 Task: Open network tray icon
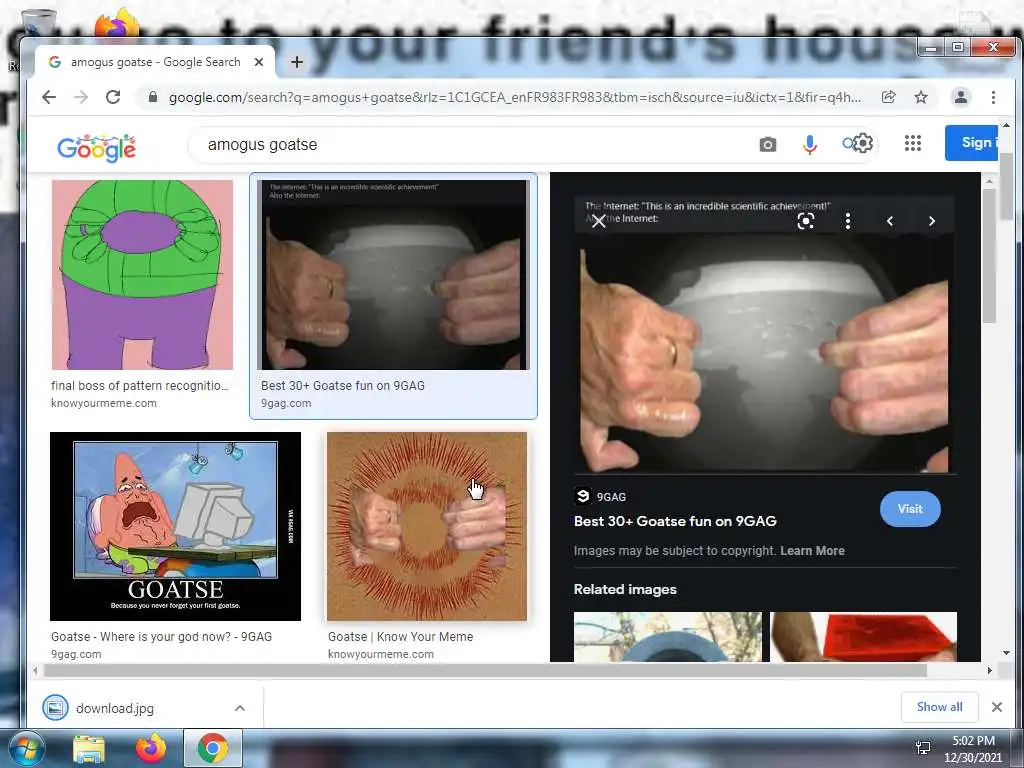923,748
